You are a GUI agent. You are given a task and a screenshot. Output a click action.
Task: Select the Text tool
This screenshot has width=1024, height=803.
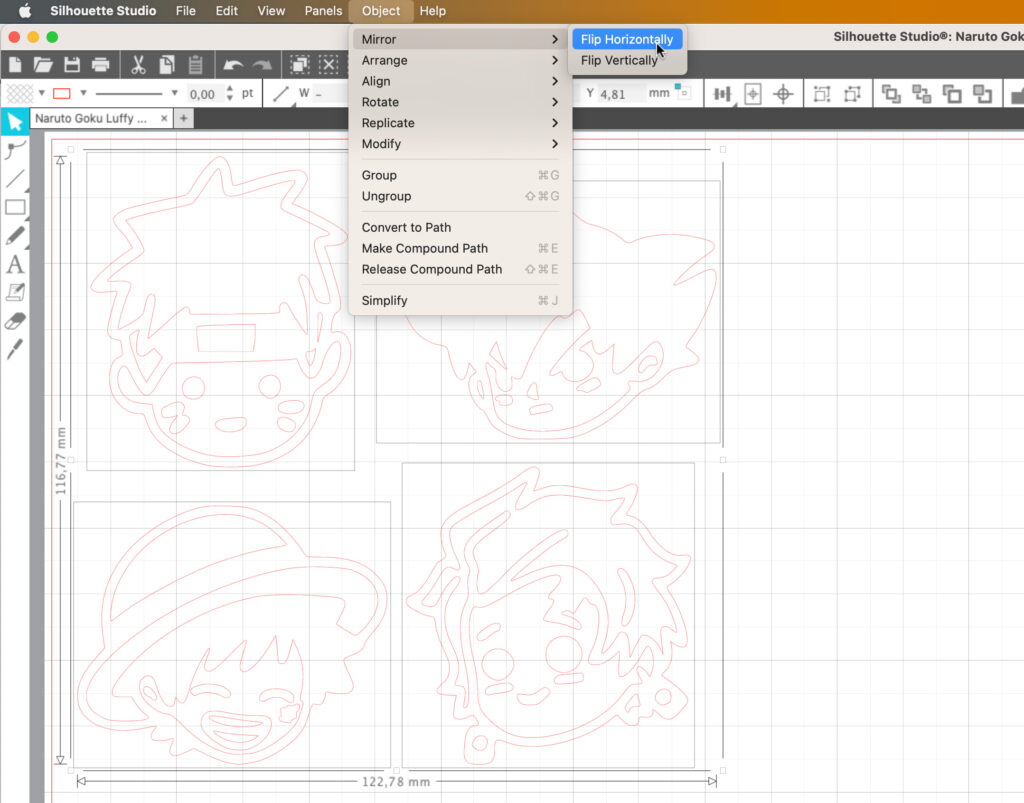15,265
